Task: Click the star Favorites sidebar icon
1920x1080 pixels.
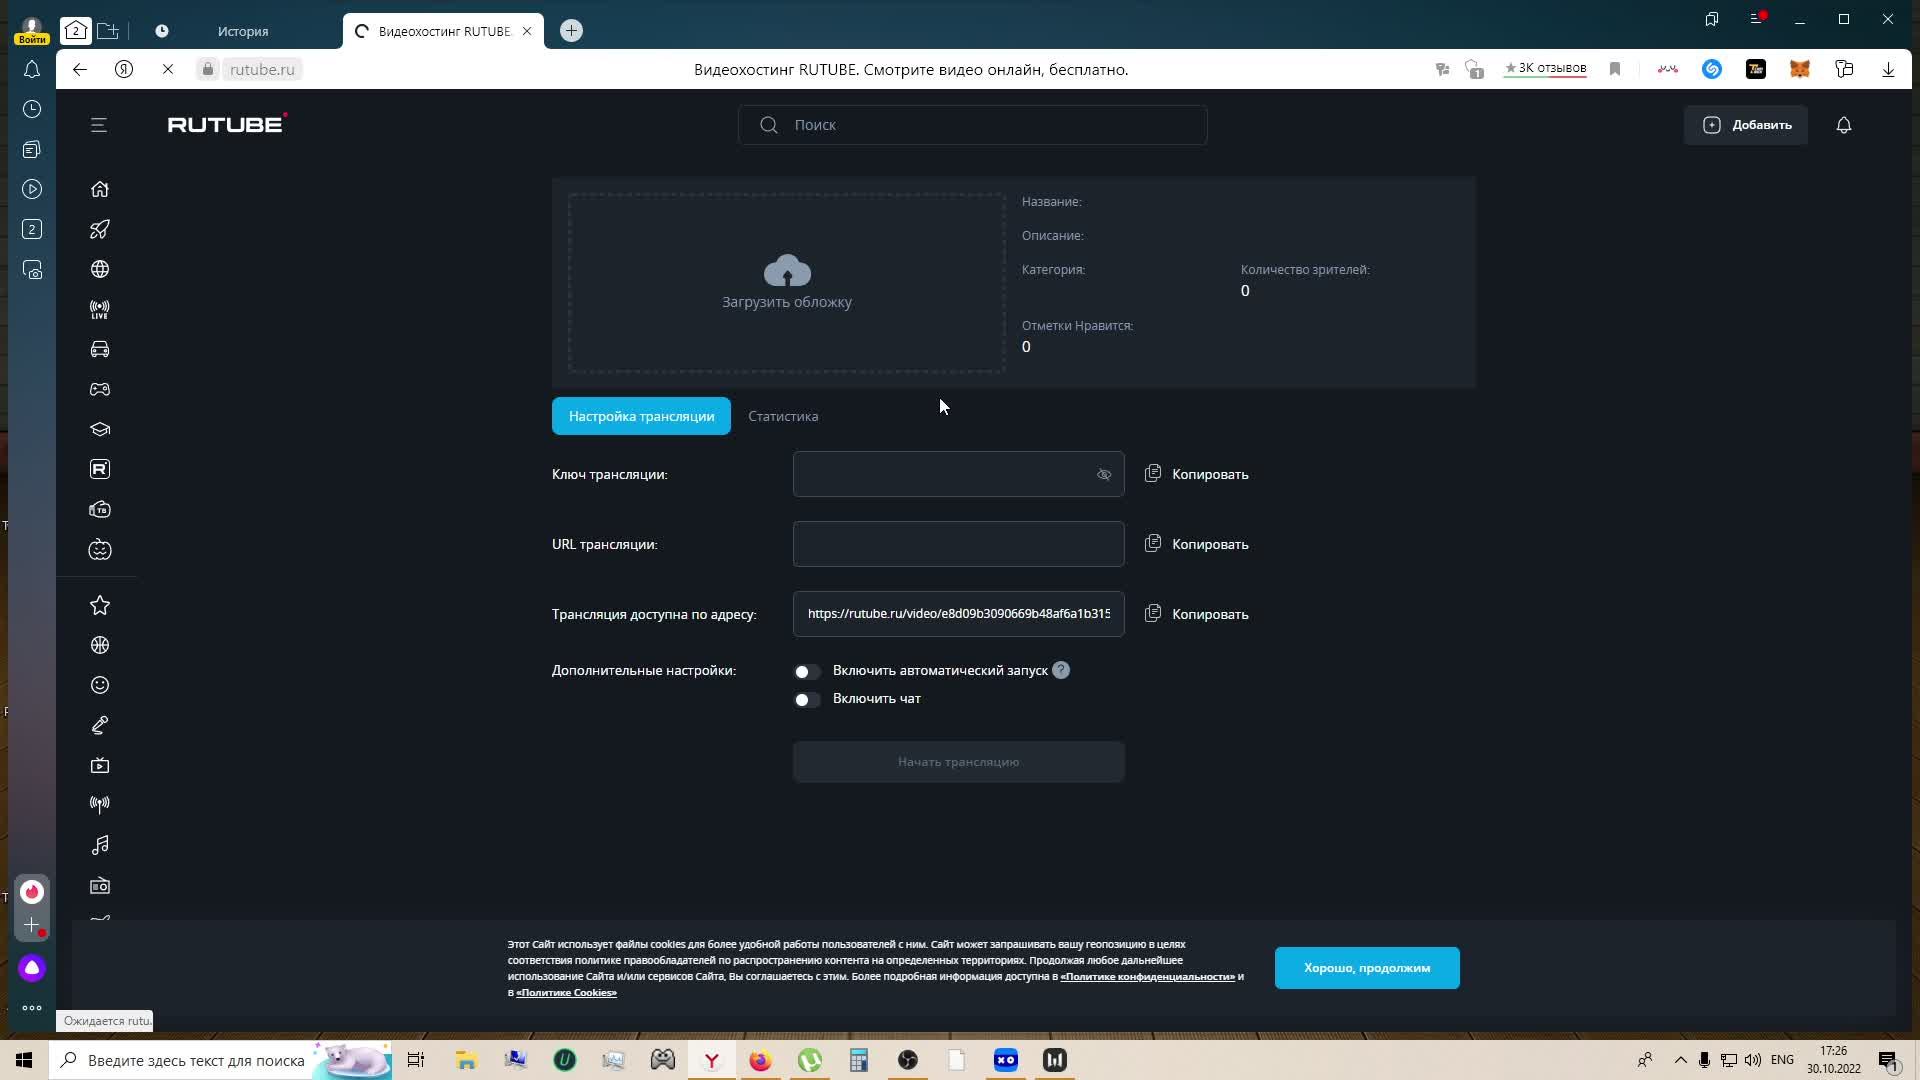Action: (x=100, y=606)
